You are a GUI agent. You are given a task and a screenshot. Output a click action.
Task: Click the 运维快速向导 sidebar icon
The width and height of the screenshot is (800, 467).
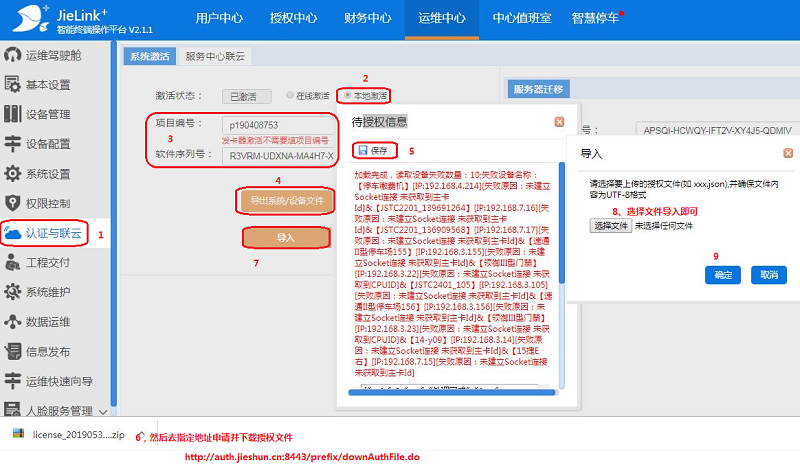point(12,381)
